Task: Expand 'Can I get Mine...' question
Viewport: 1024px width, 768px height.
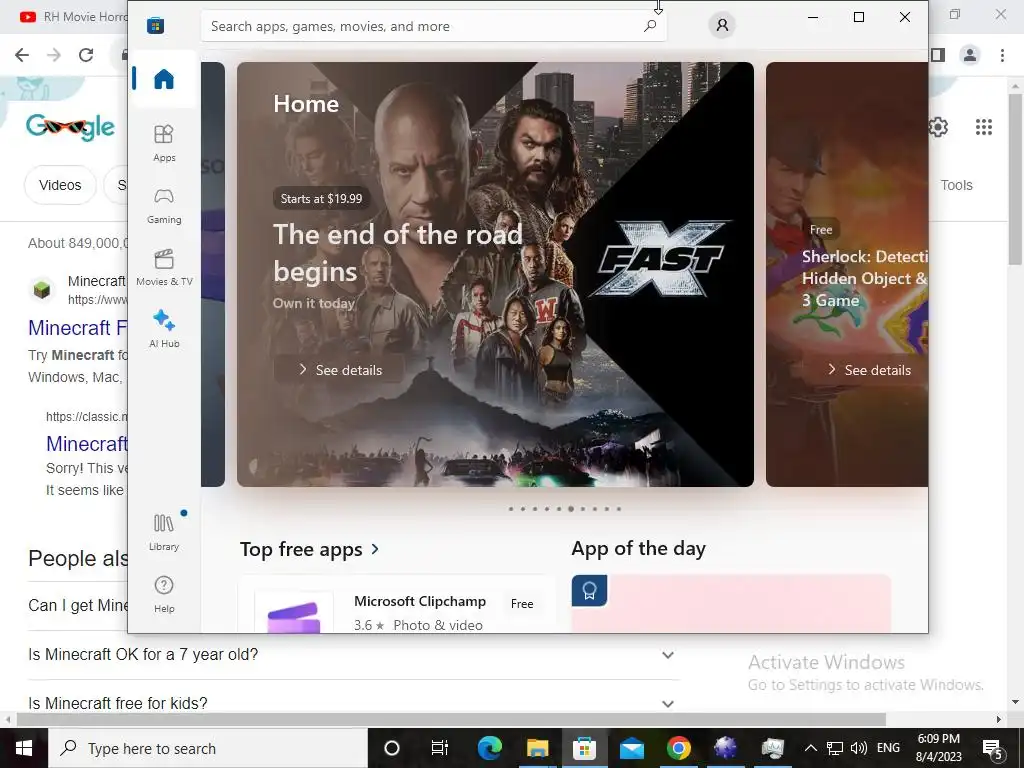Action: 78,605
